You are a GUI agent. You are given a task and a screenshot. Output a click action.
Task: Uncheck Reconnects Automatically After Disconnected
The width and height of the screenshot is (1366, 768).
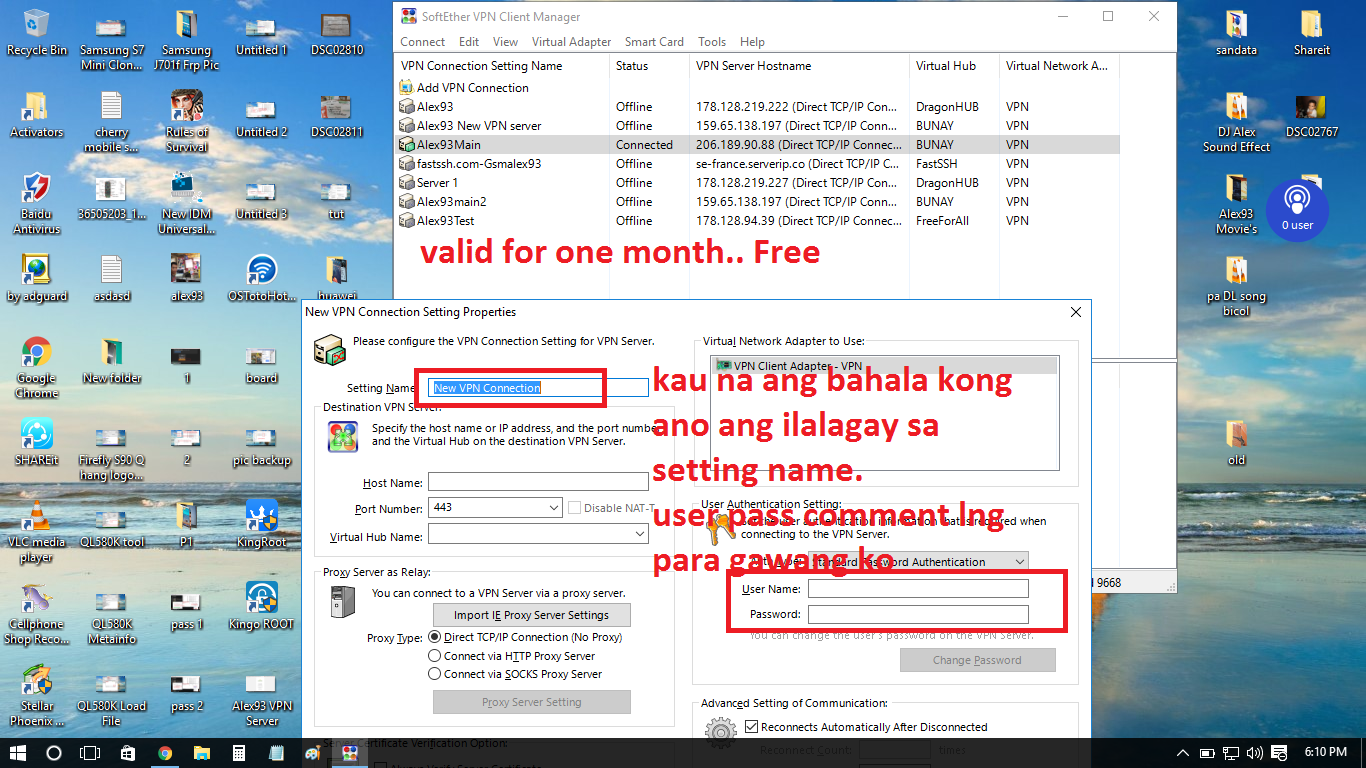[x=752, y=727]
